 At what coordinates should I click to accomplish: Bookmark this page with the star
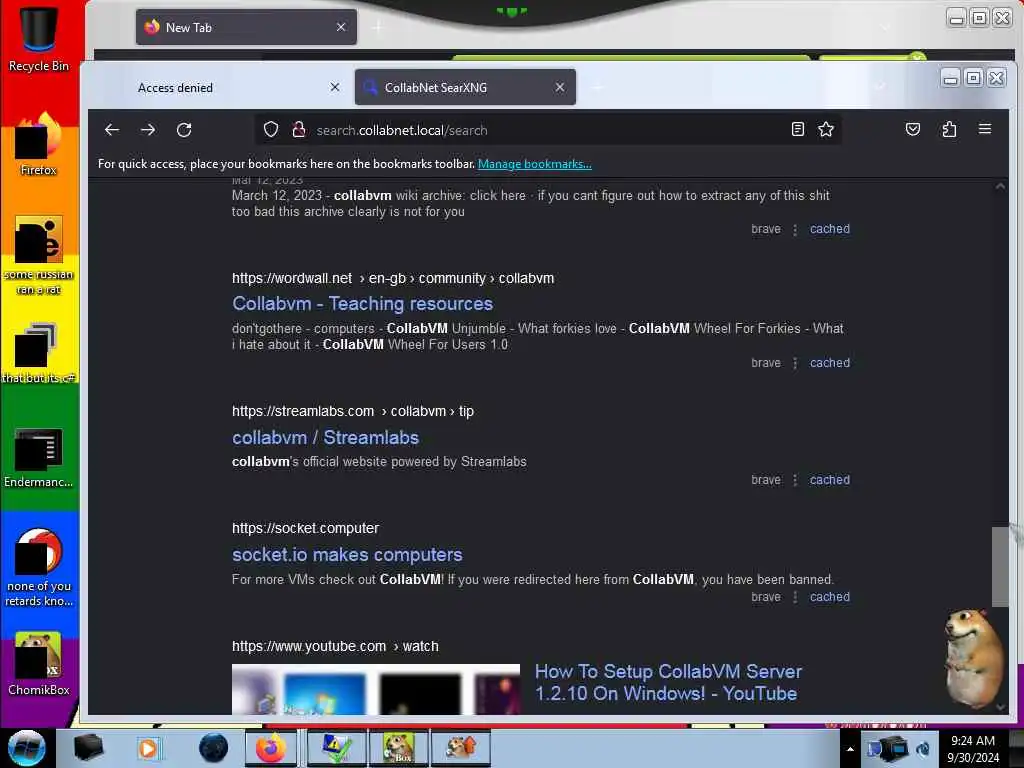pos(826,129)
